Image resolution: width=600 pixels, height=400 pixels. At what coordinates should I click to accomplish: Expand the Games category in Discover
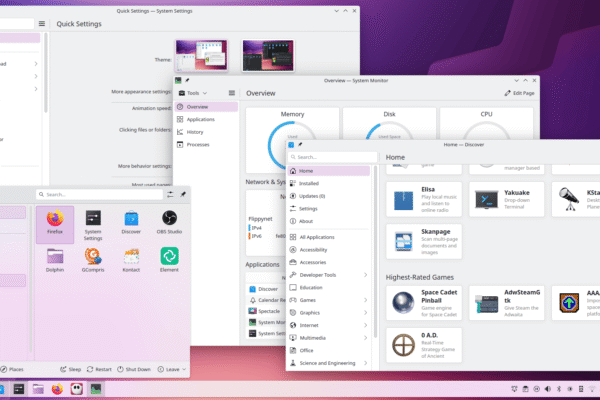pos(365,300)
